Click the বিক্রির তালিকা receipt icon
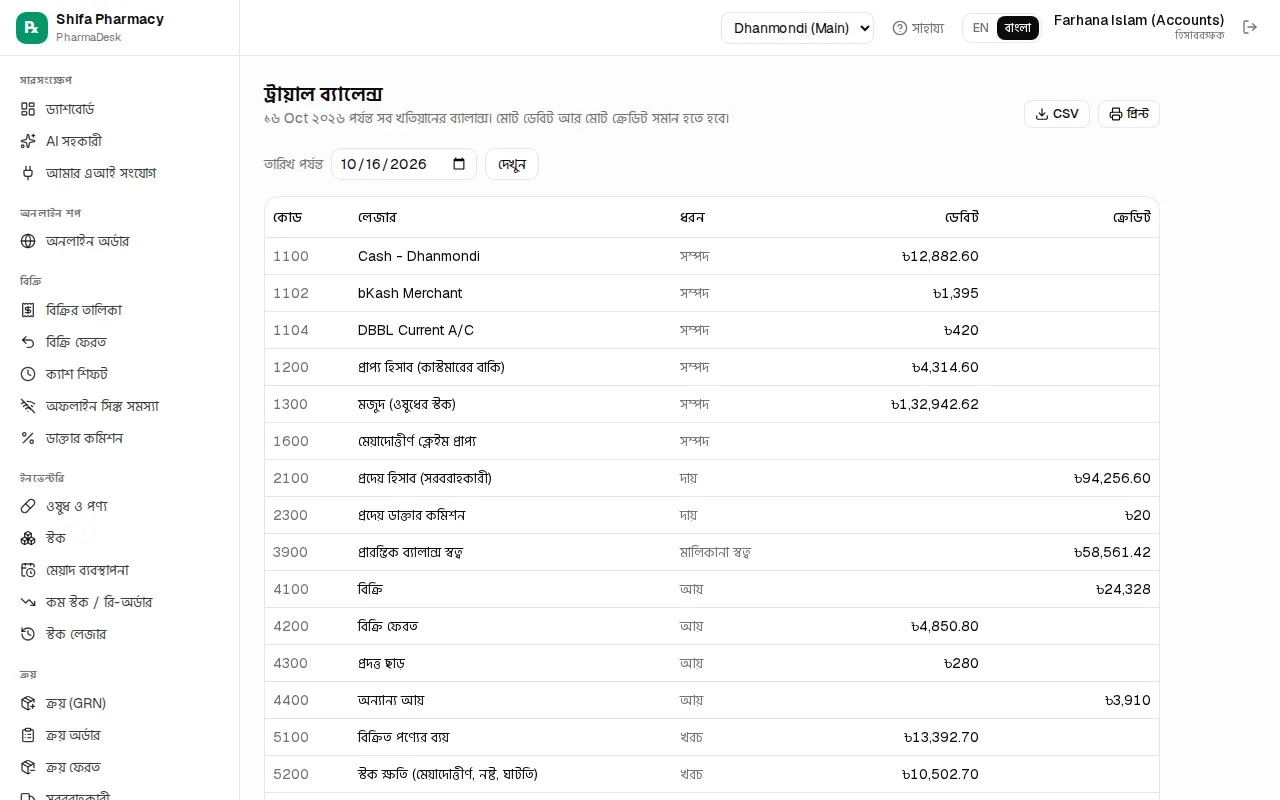This screenshot has height=800, width=1280. click(28, 310)
